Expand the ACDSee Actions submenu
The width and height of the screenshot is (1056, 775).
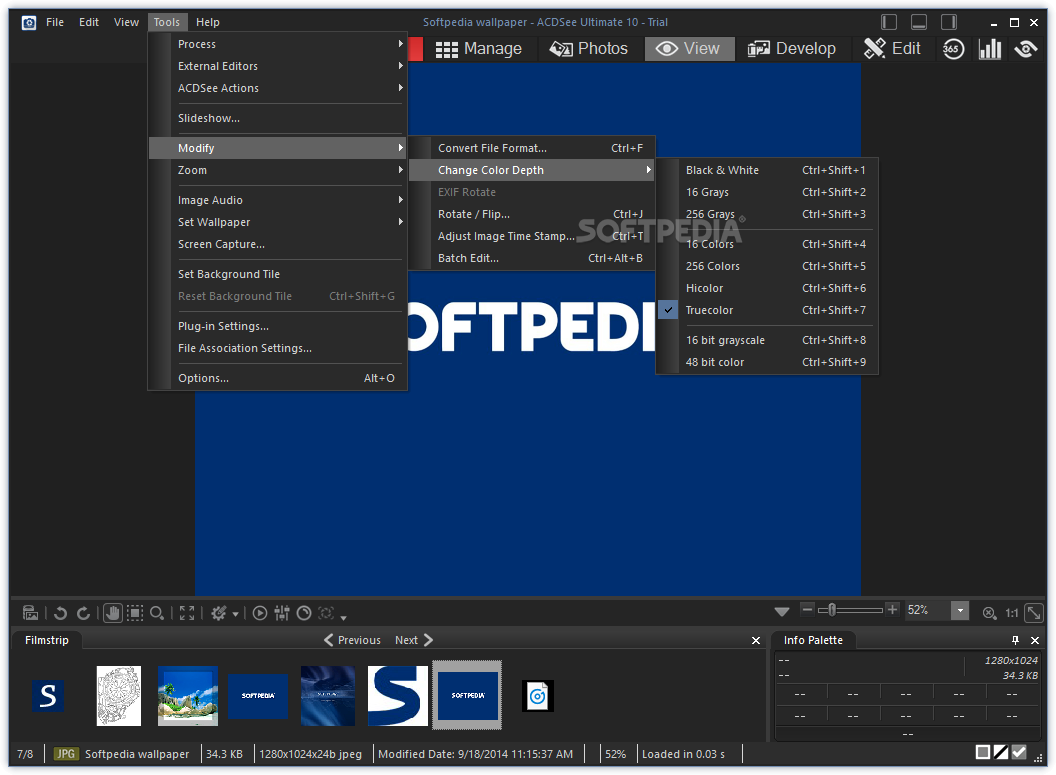(x=278, y=88)
